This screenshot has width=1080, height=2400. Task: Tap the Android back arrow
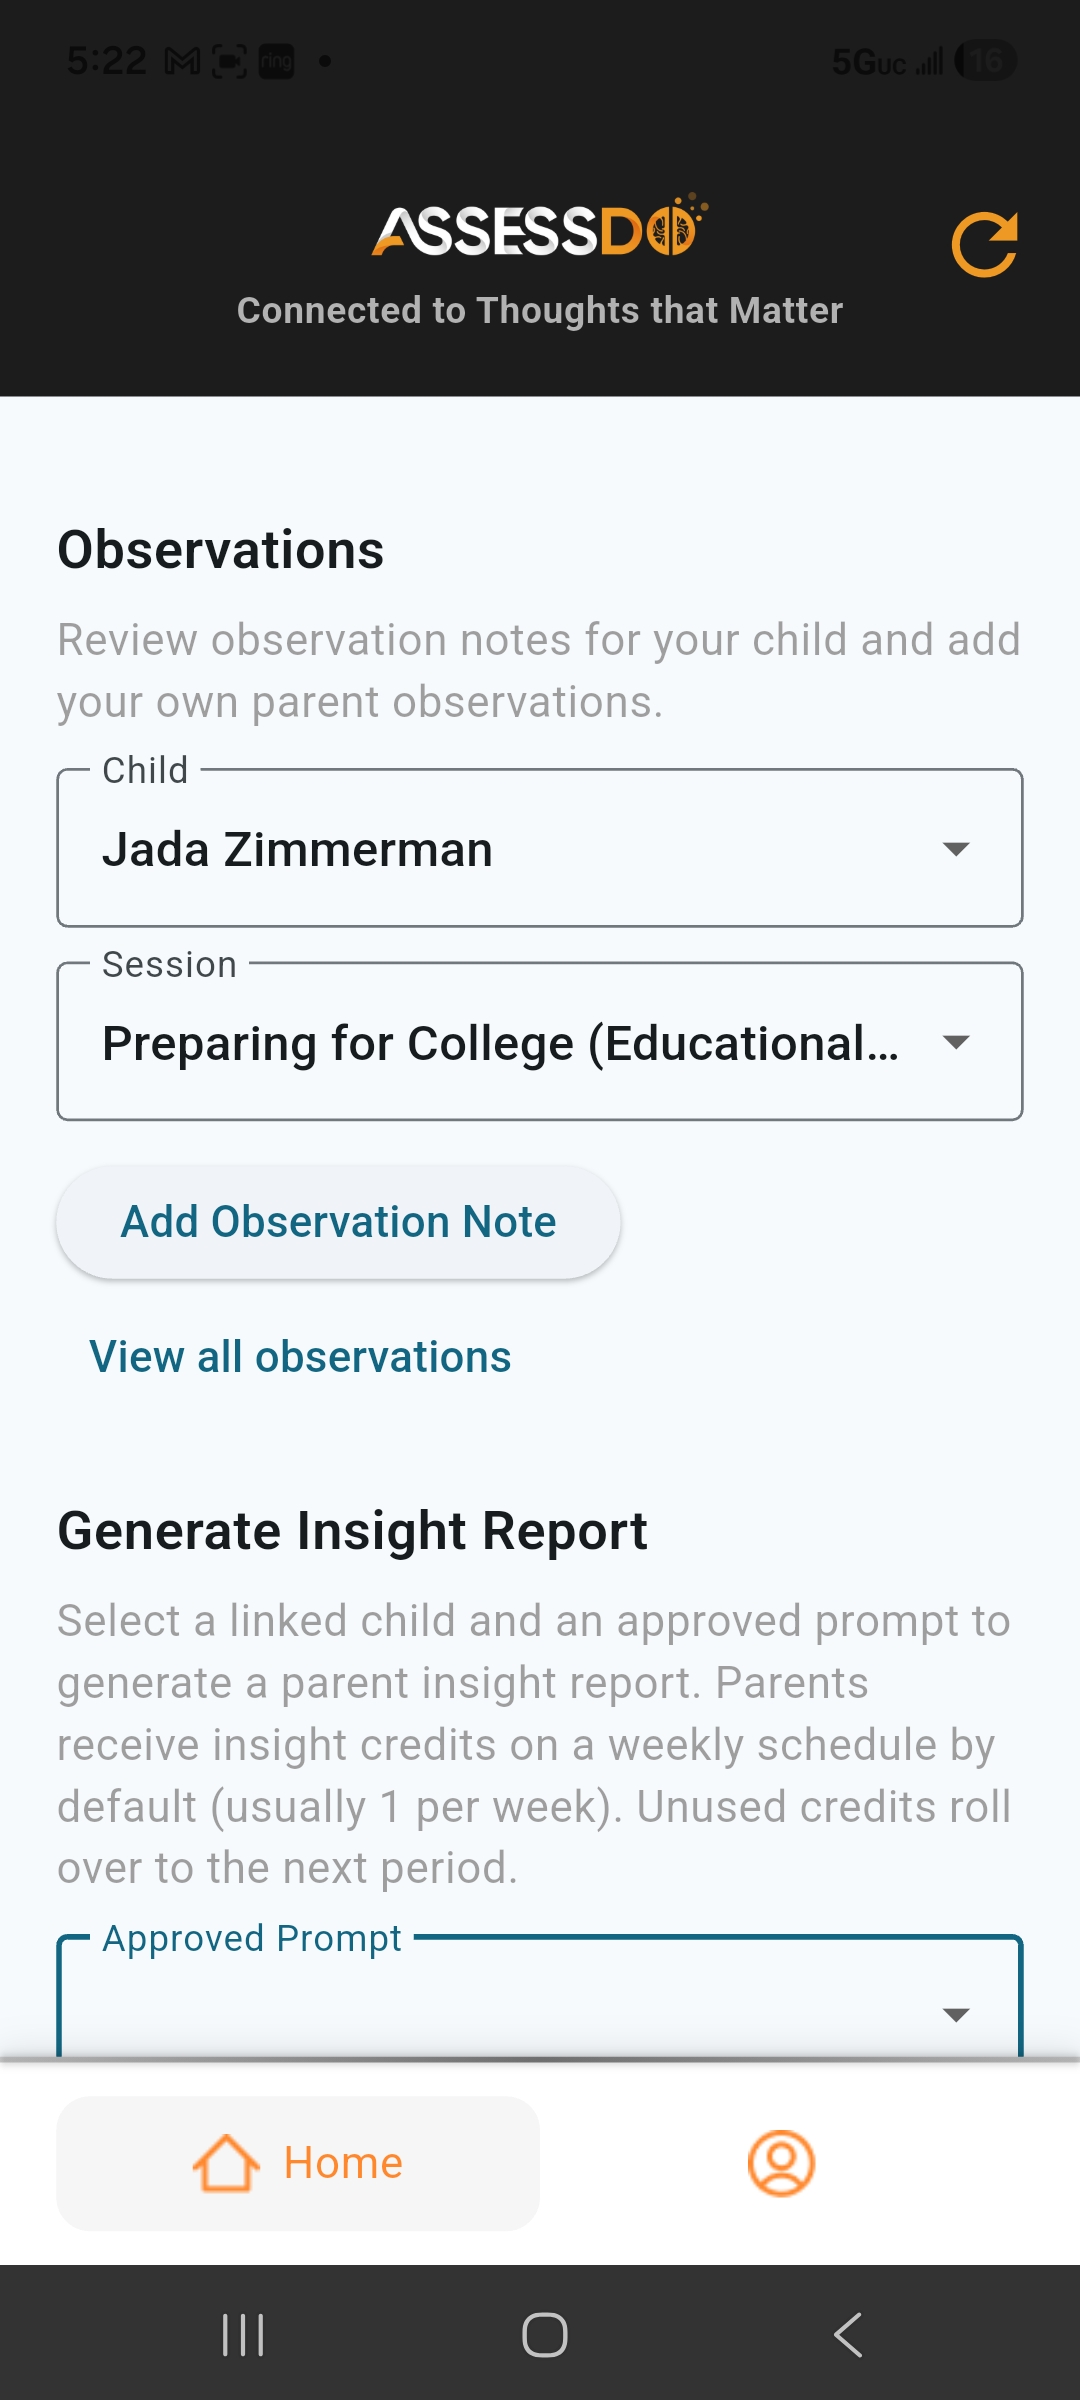pyautogui.click(x=848, y=2335)
